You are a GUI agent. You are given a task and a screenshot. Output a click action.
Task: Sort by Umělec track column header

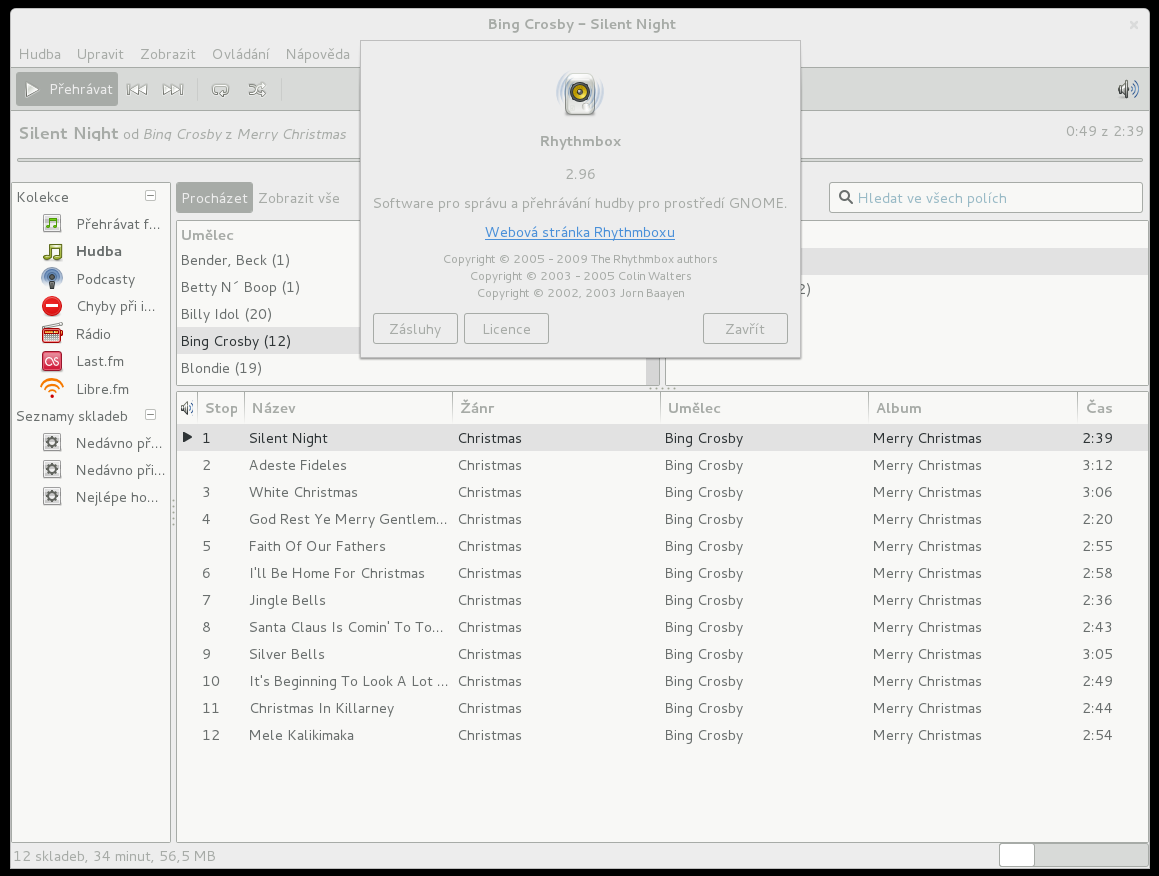764,408
